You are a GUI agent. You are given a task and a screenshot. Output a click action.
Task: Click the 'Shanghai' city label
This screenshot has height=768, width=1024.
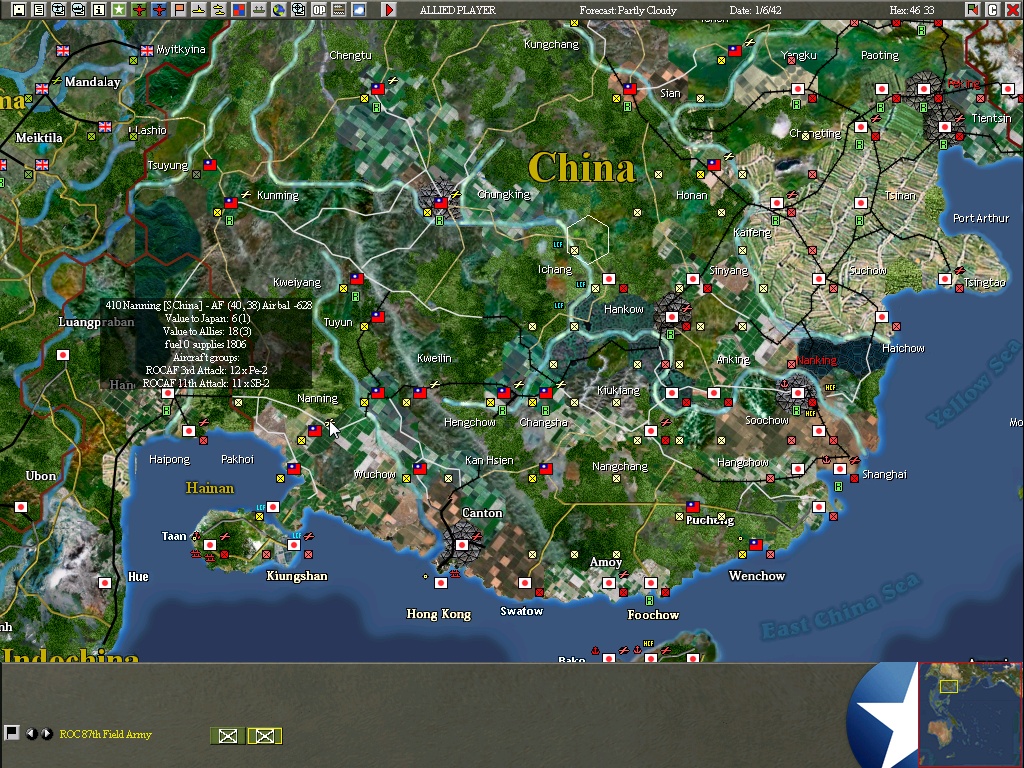(x=884, y=474)
